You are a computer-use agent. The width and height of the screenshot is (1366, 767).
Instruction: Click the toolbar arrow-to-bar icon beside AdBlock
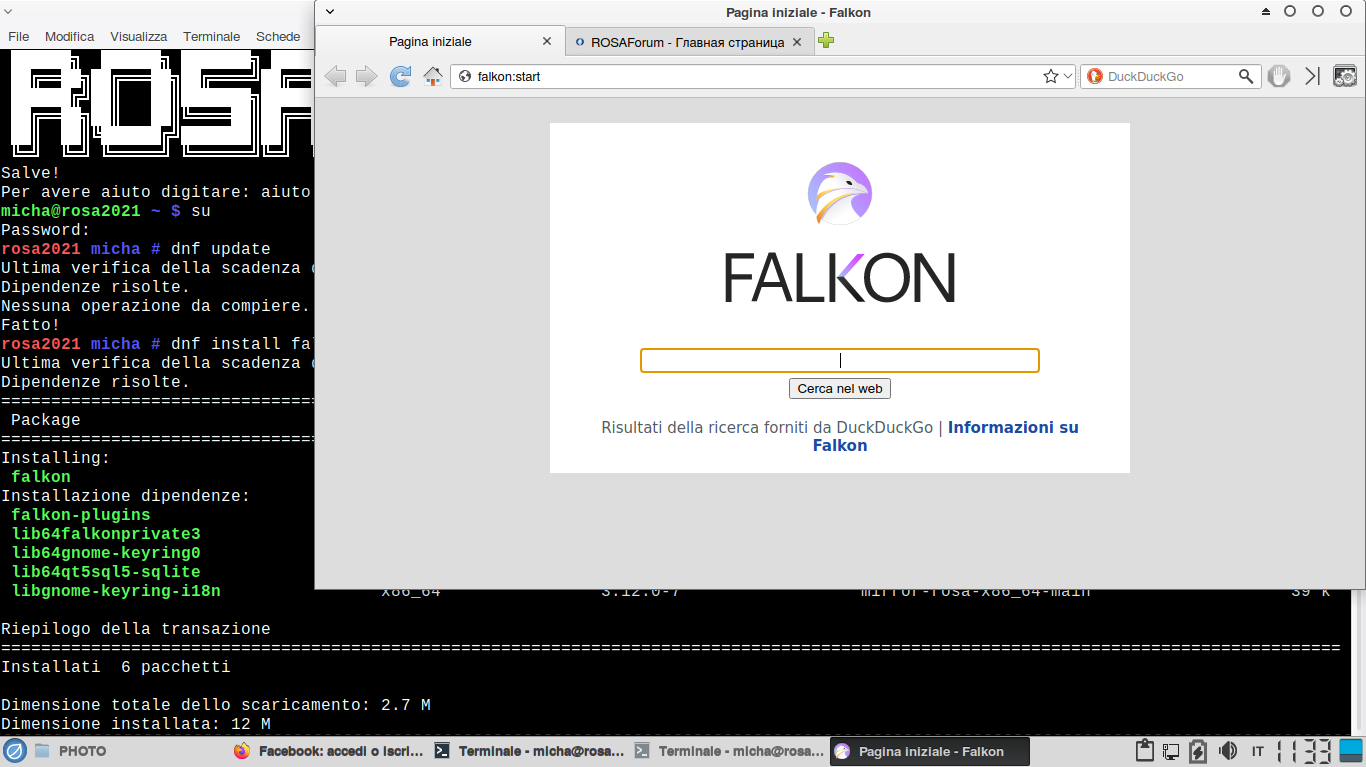[x=1312, y=76]
